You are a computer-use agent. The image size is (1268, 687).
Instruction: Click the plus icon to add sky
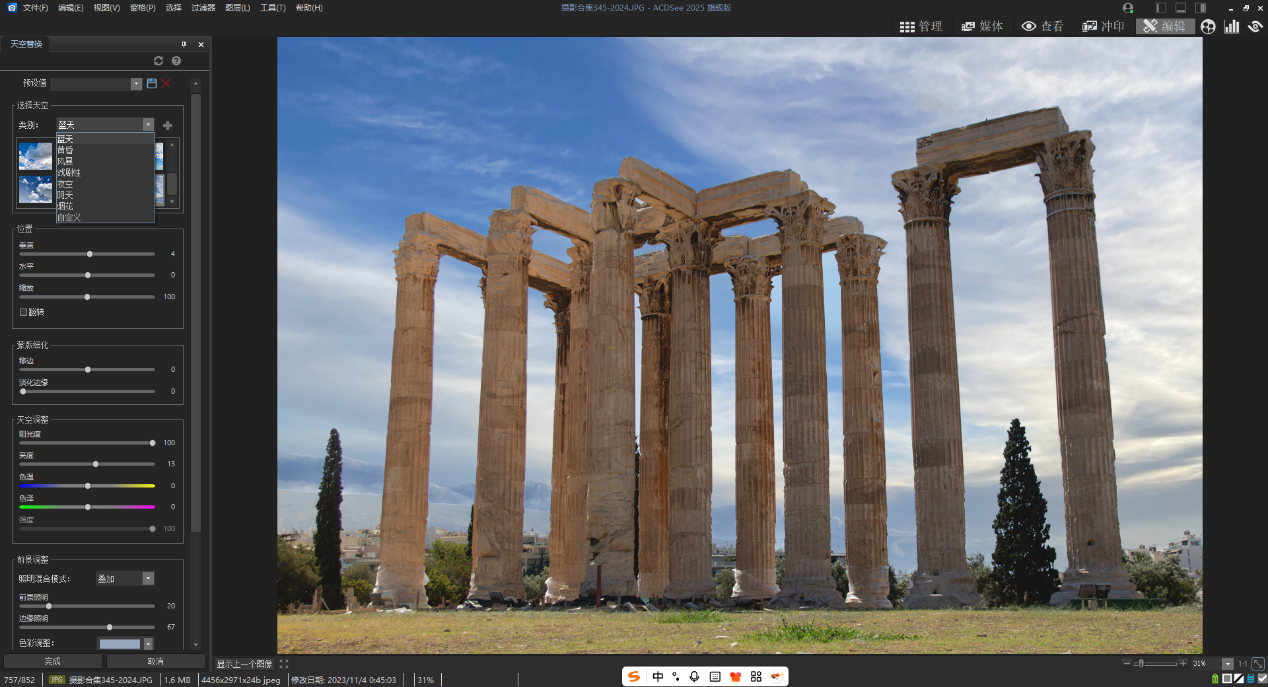click(167, 125)
